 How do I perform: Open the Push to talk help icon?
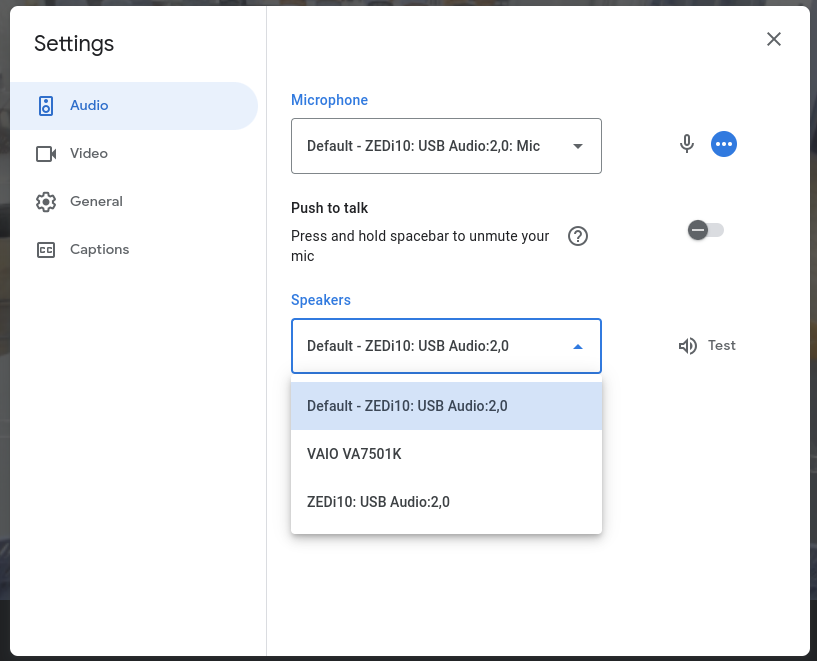click(x=577, y=237)
